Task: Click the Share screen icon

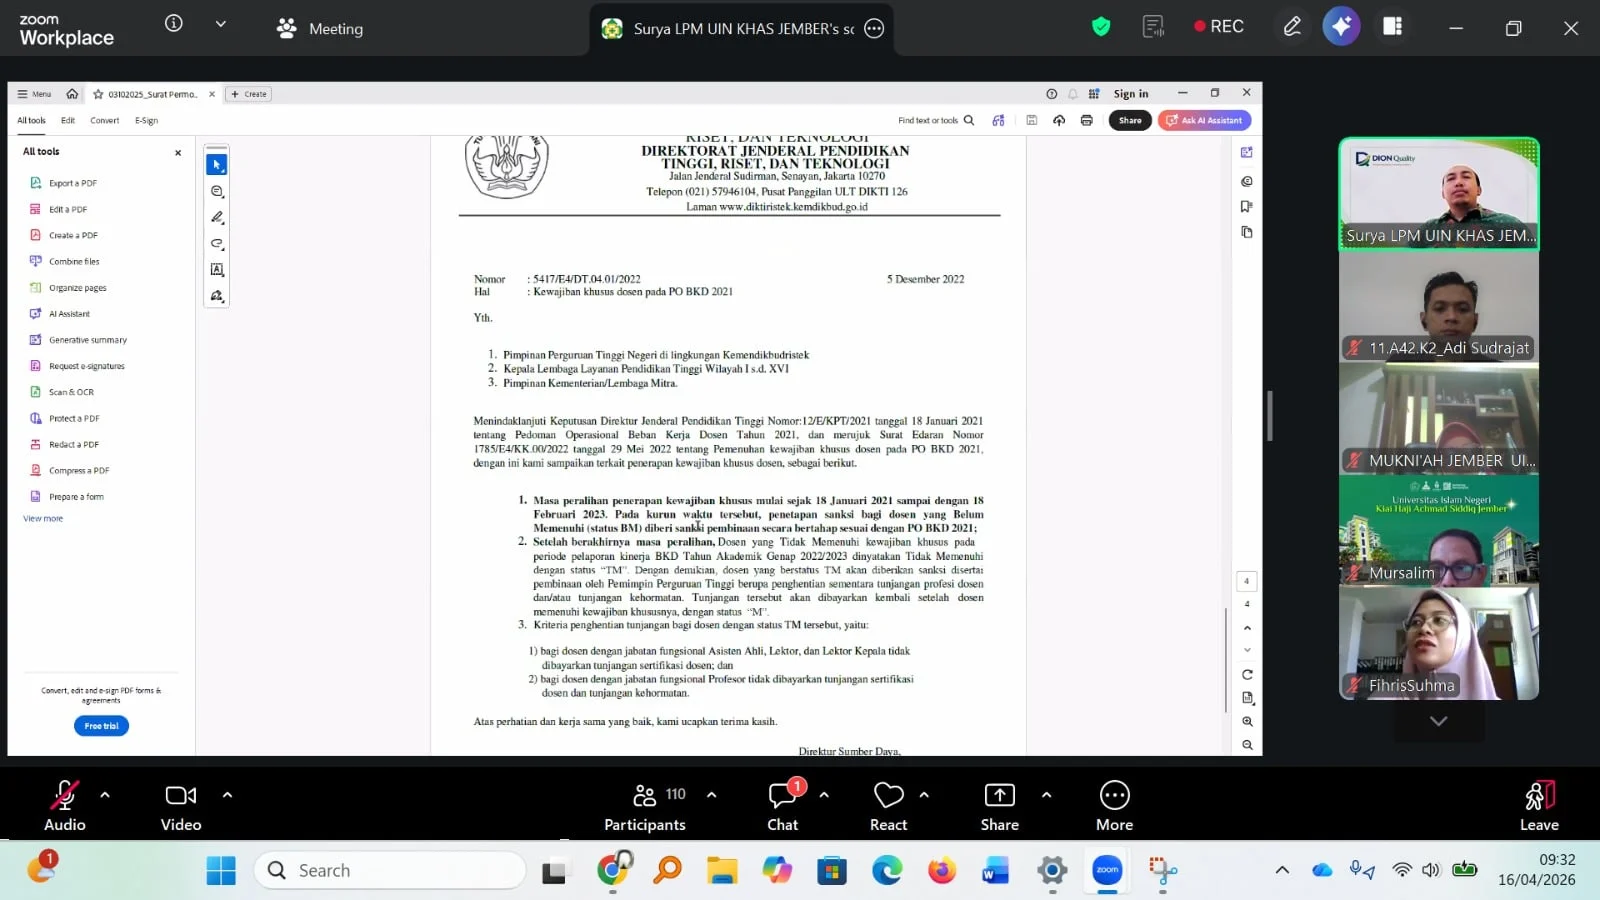Action: 999,805
